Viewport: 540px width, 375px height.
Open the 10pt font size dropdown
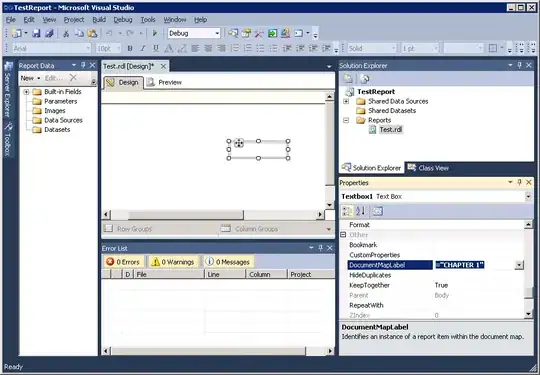[x=119, y=49]
